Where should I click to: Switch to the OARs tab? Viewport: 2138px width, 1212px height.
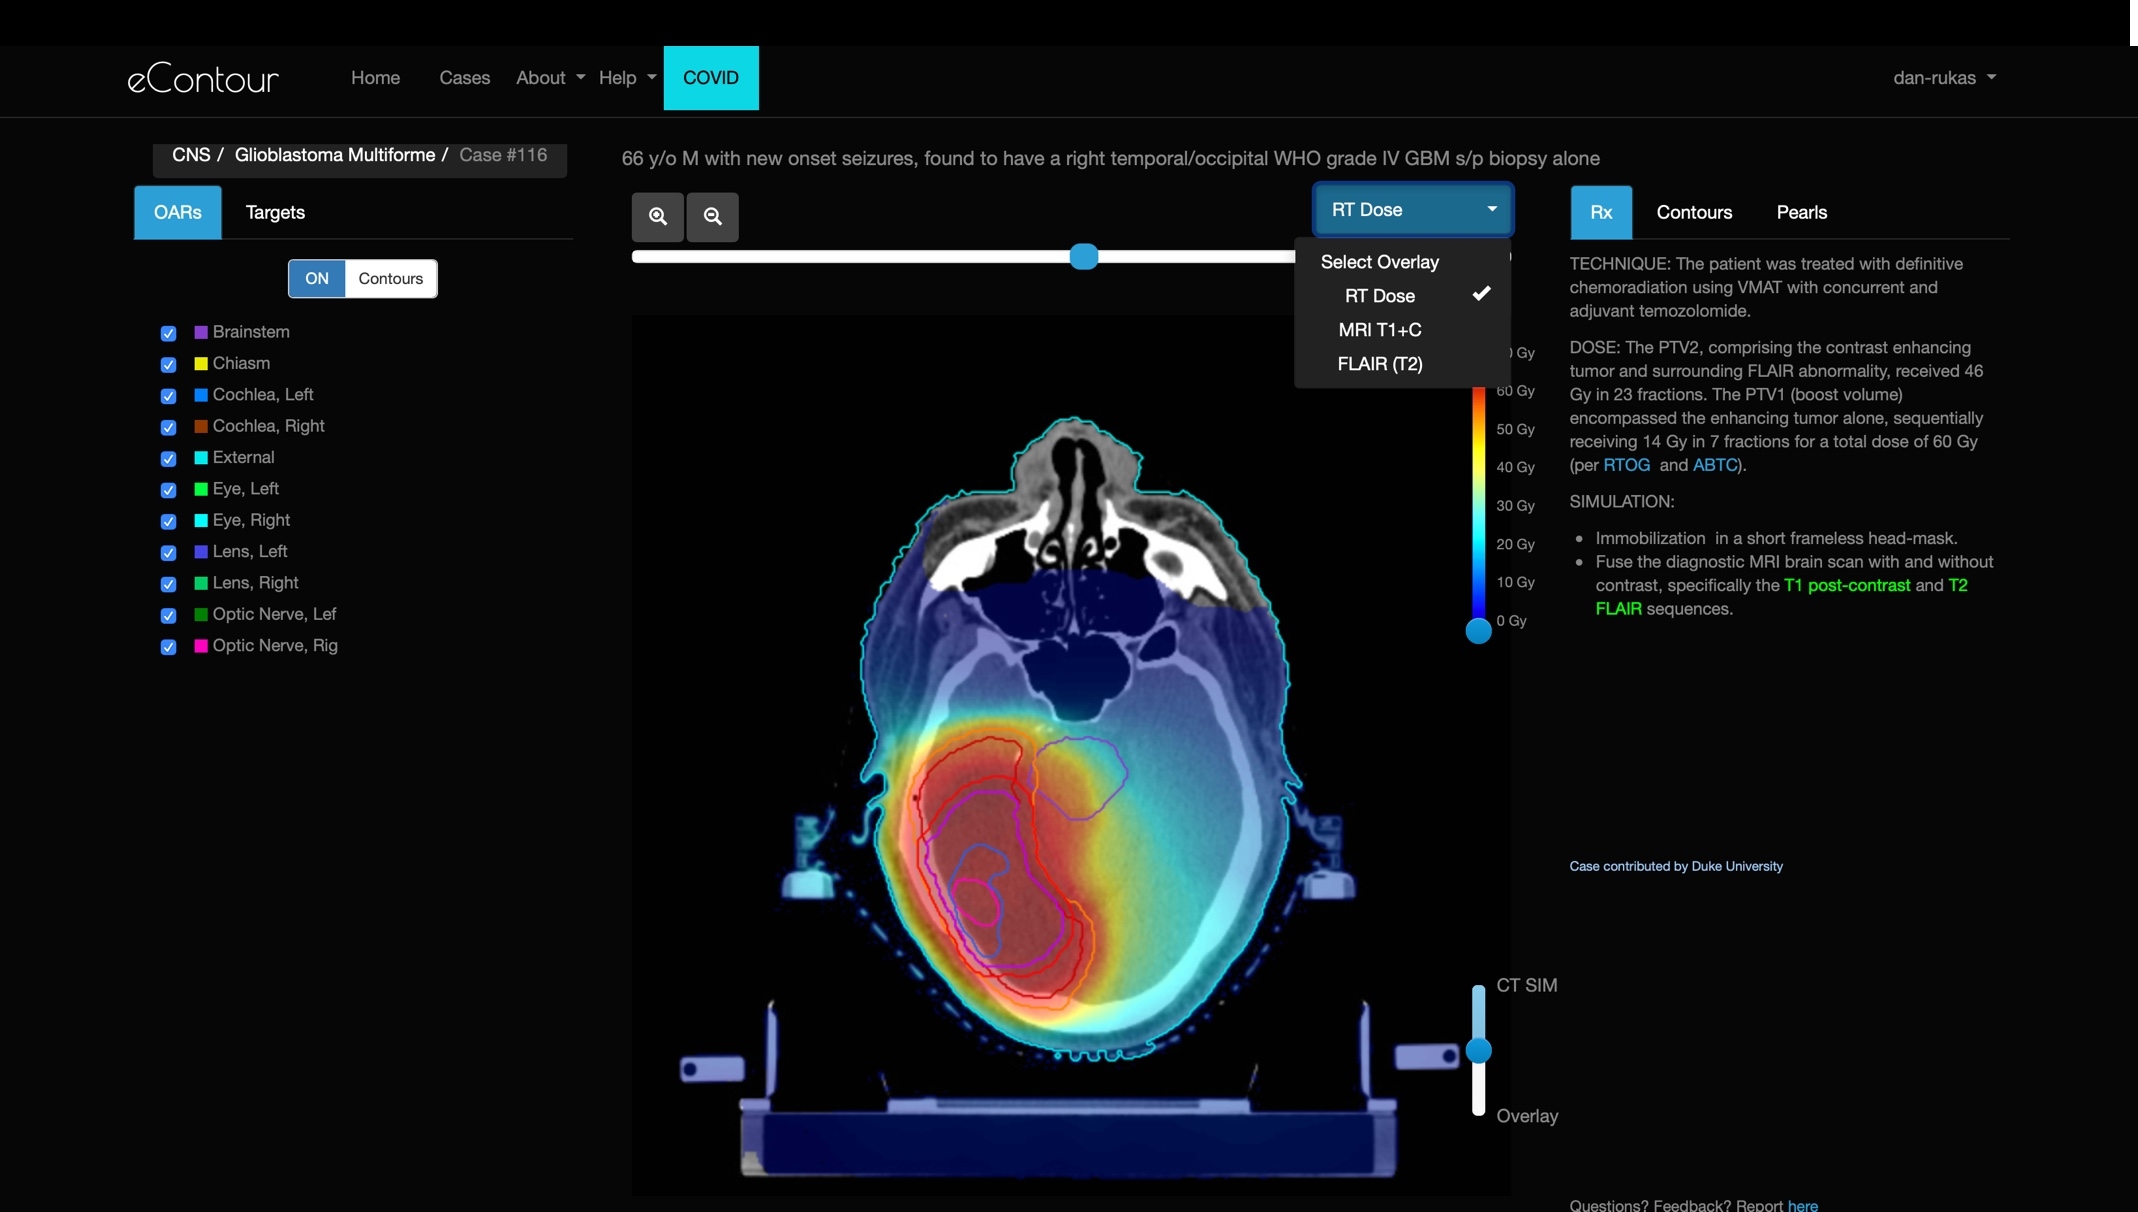click(x=178, y=212)
